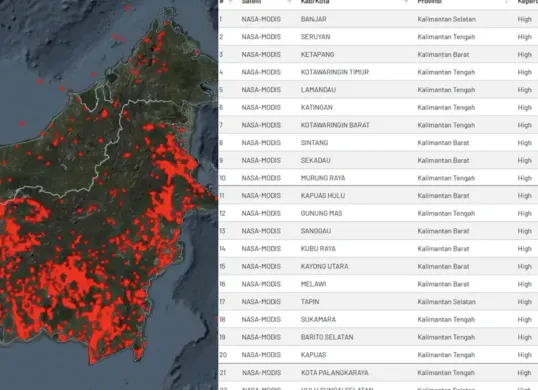Click the MURUNG RAYA cell
Viewport: 538px width, 390px height.
point(323,178)
